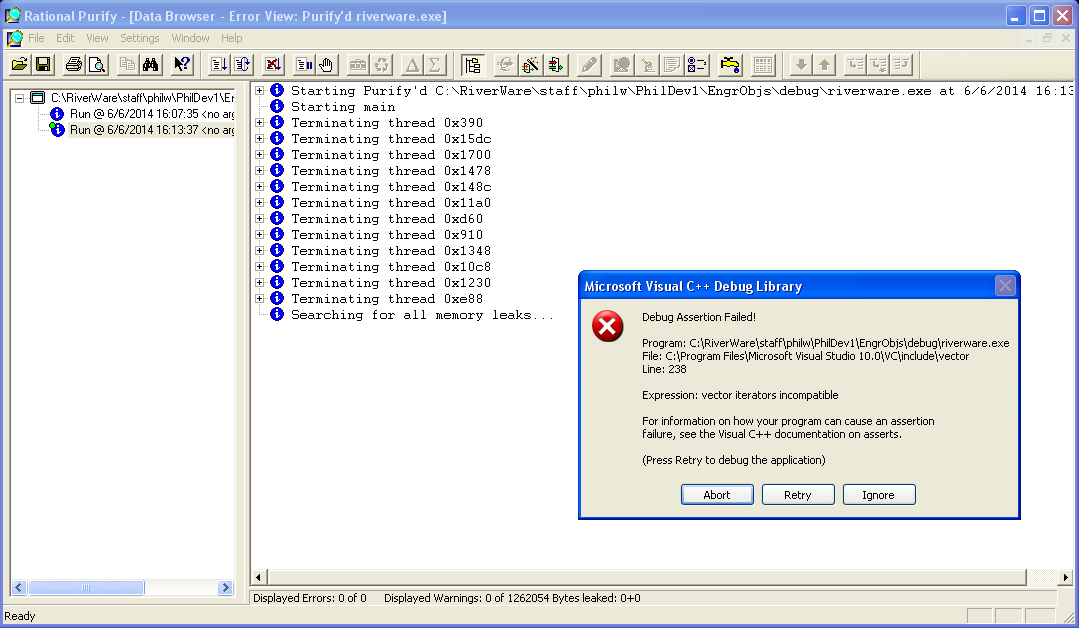
Task: Activate the context help arrow-question icon
Action: [182, 65]
